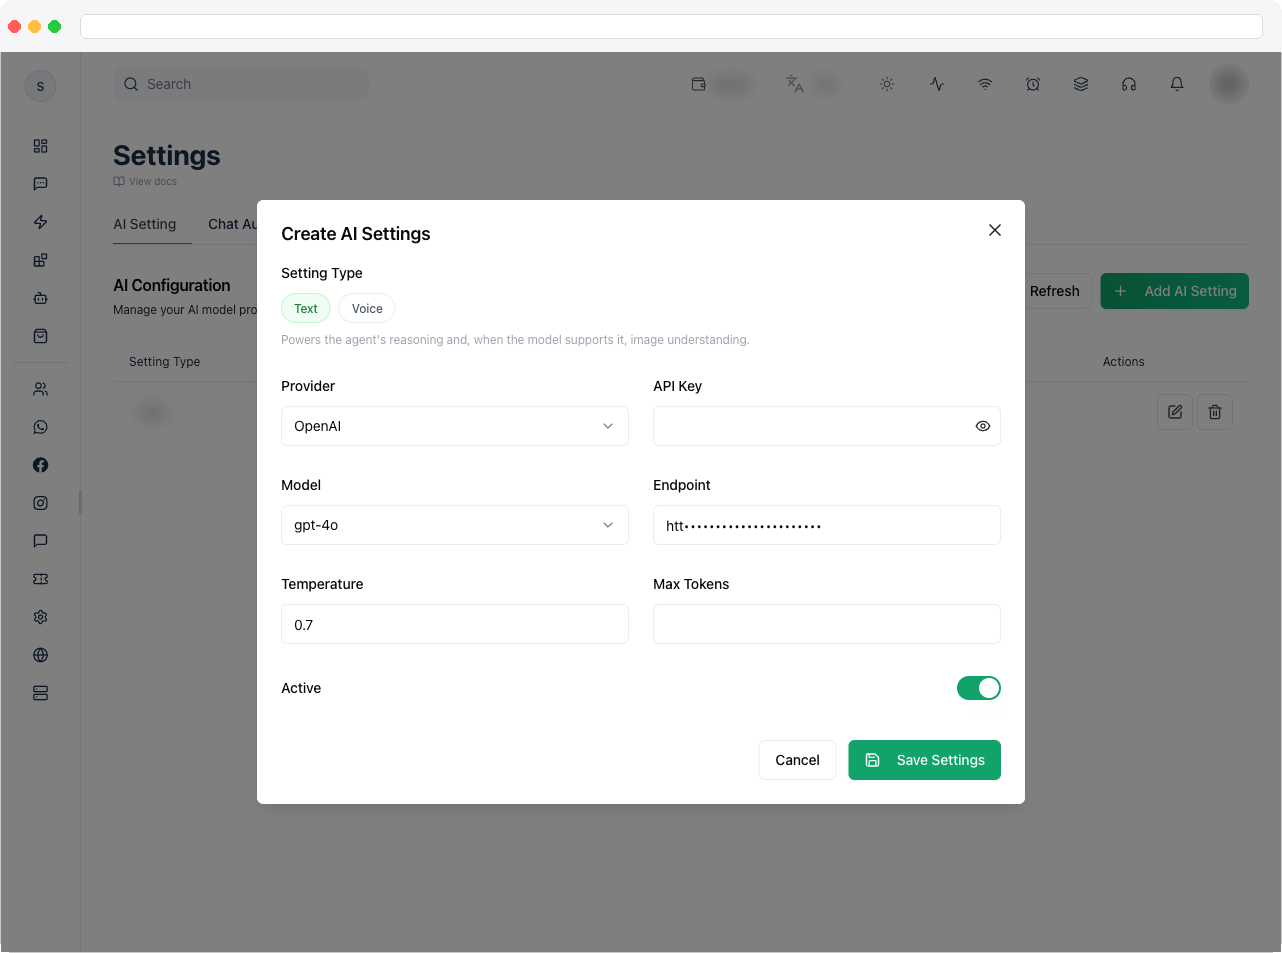Click the activity pulse icon
The height and width of the screenshot is (953, 1282).
(937, 84)
